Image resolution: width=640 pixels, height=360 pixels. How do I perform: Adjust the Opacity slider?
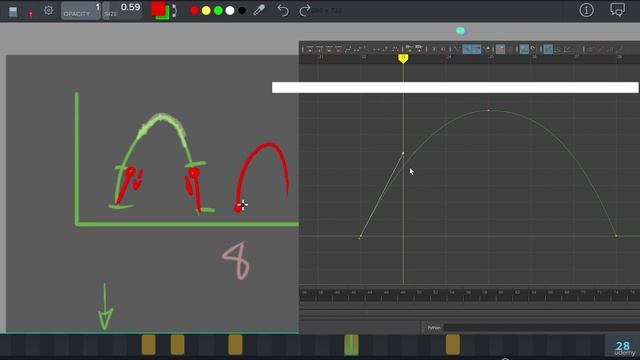81,11
